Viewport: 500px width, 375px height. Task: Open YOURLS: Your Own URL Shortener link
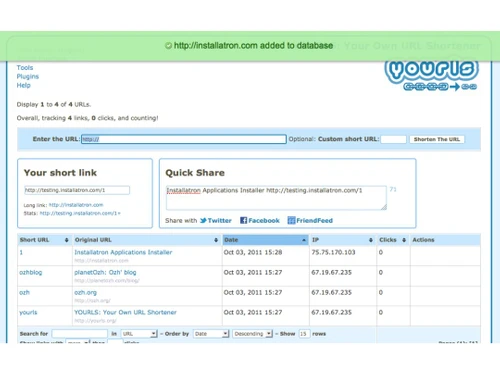[x=125, y=312]
